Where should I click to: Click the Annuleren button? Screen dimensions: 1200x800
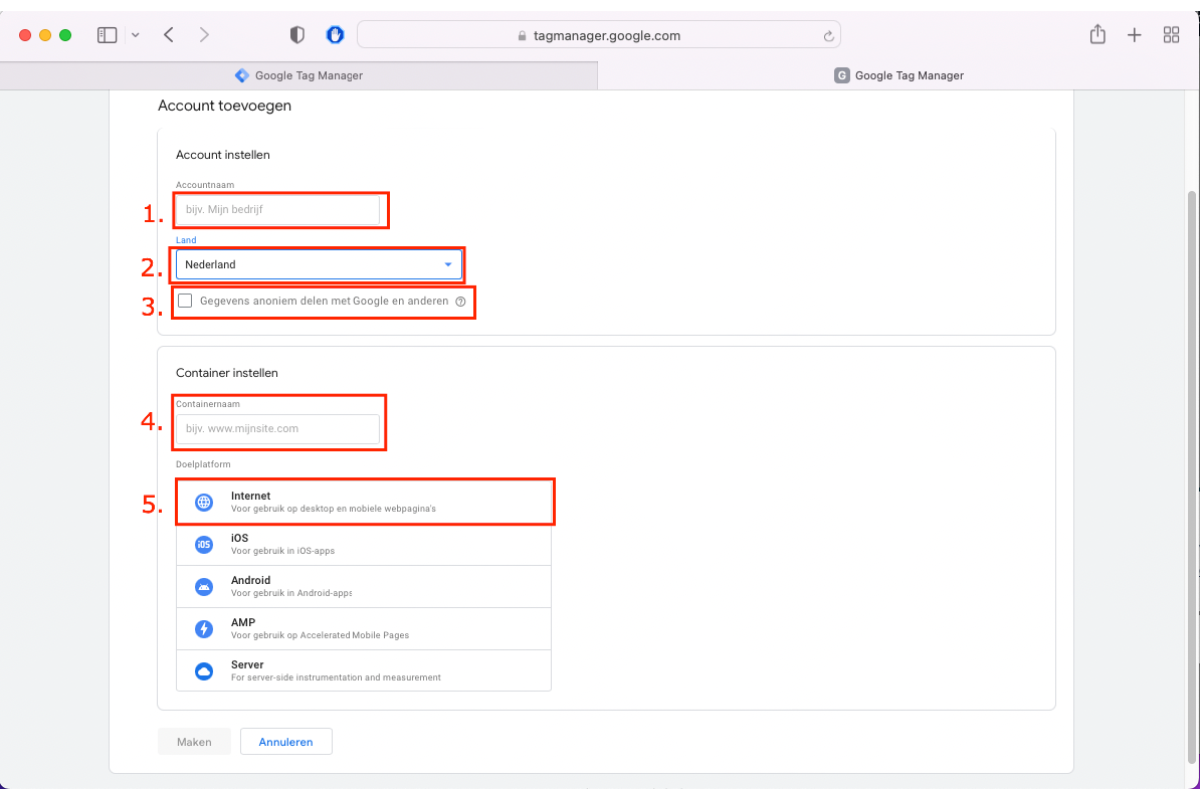(286, 742)
